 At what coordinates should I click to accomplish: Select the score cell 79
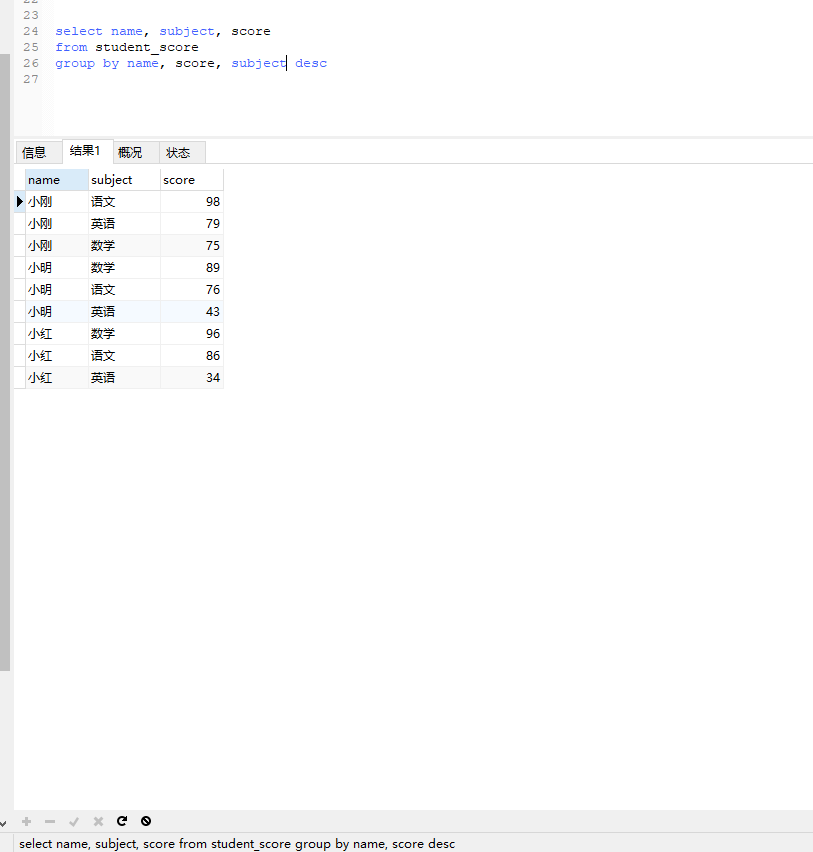[192, 224]
